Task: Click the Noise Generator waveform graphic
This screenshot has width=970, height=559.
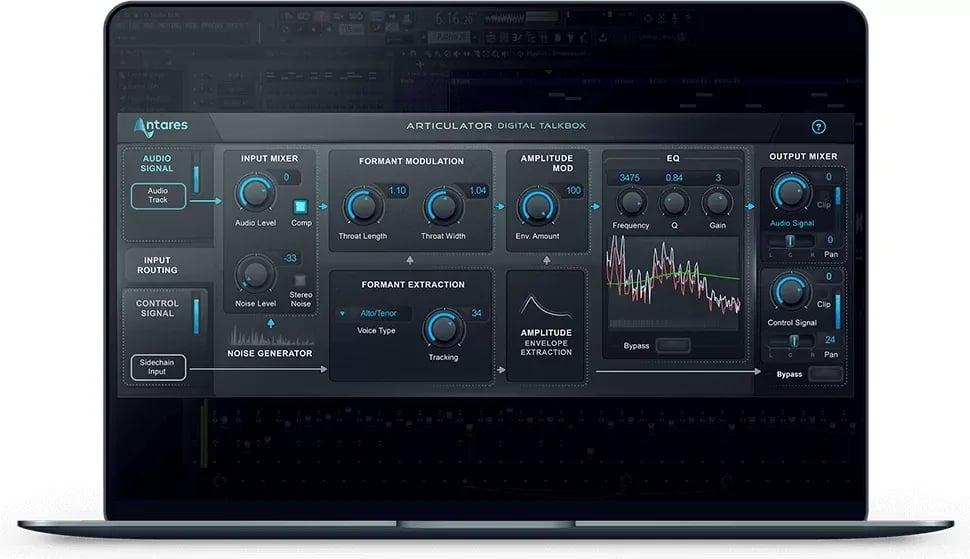Action: coord(271,337)
